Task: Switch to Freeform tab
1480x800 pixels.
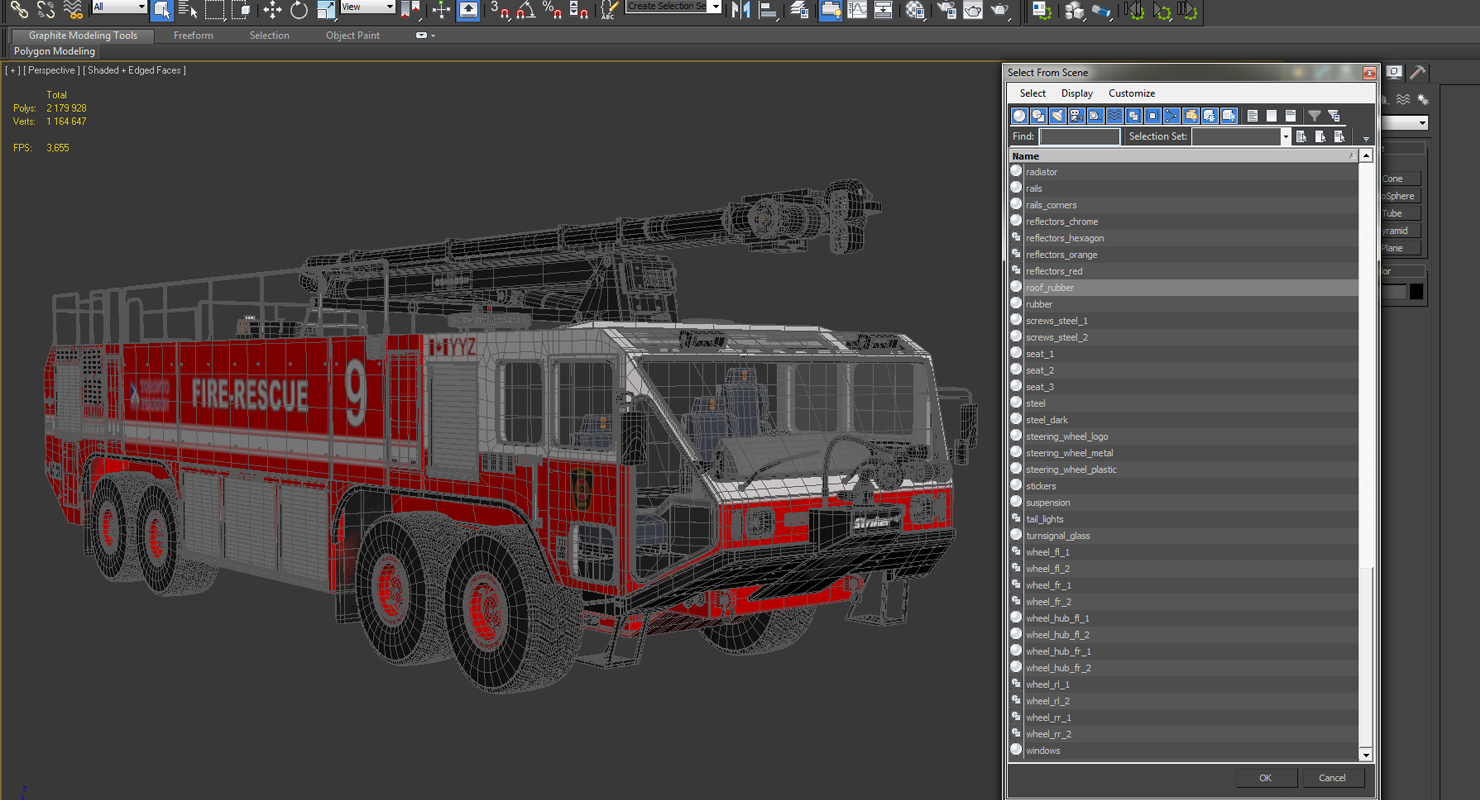Action: [193, 35]
